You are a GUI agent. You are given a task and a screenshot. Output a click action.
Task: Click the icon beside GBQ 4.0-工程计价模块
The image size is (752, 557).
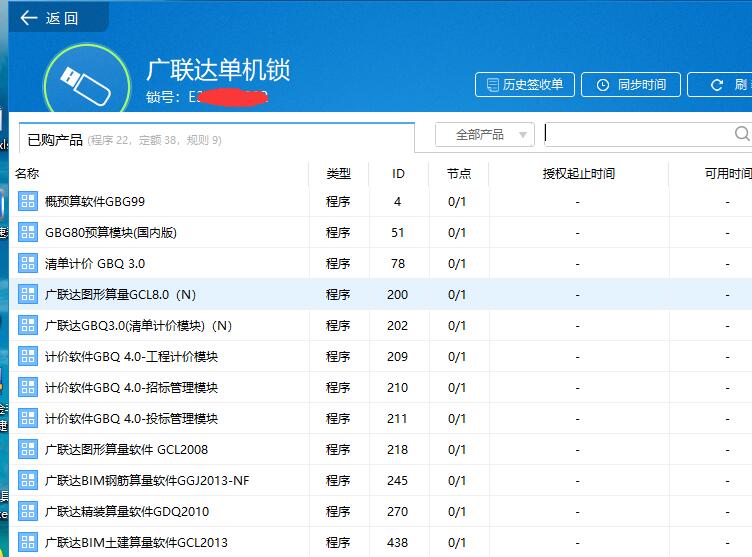[x=28, y=356]
